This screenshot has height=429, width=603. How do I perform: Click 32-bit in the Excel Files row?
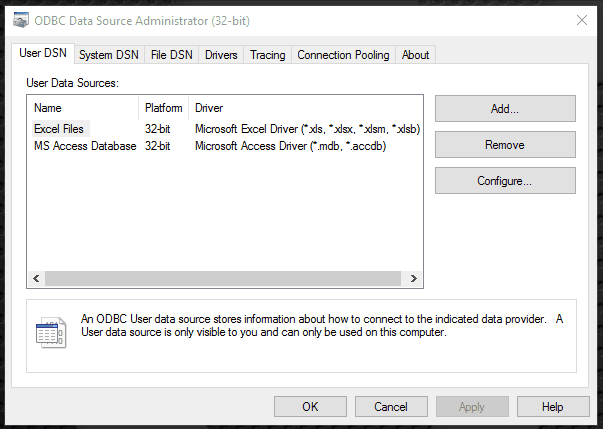tap(158, 129)
